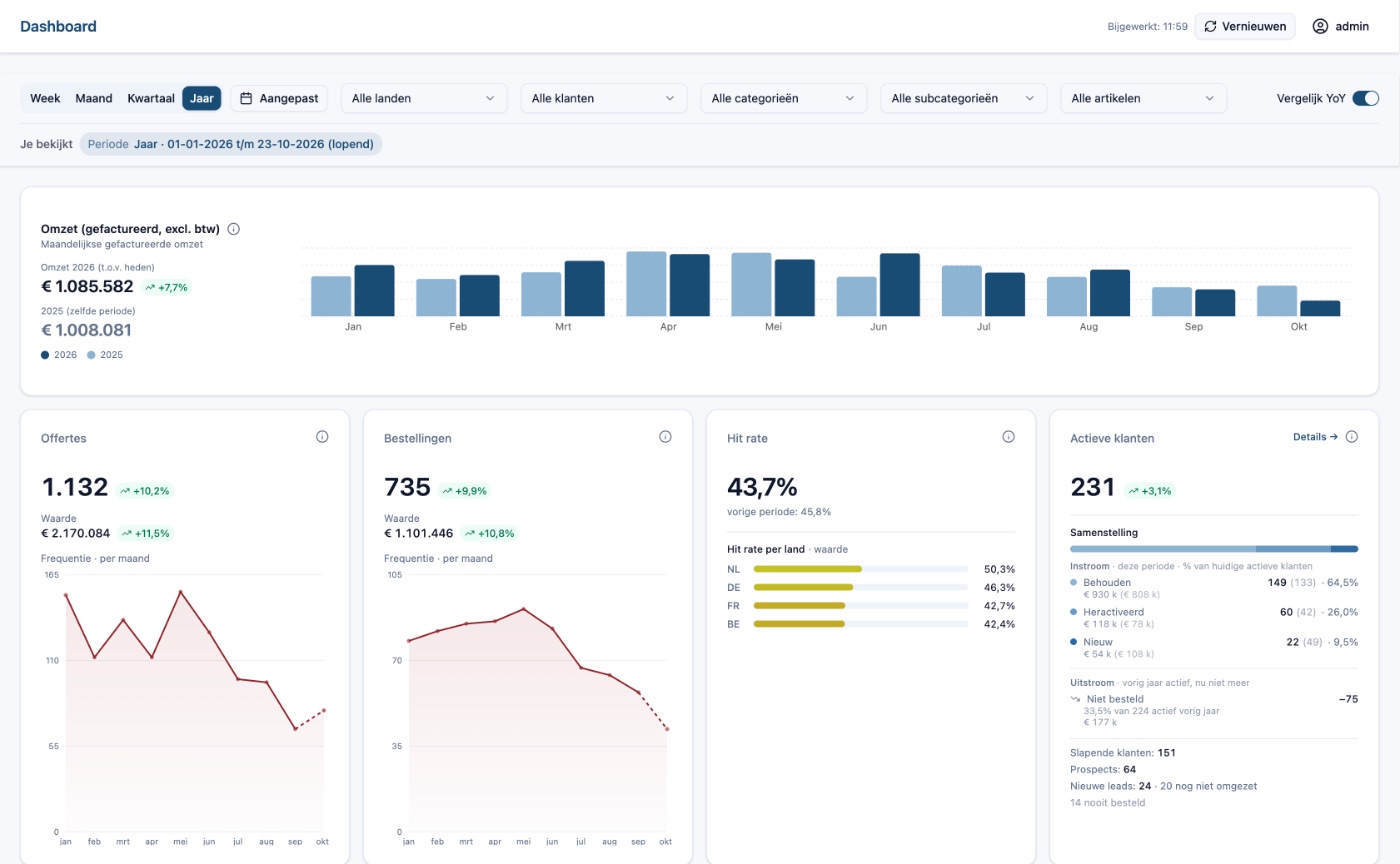Click the light 2025 bar for Apr
Screen dimensions: 1400x864
pyautogui.click(x=646, y=284)
